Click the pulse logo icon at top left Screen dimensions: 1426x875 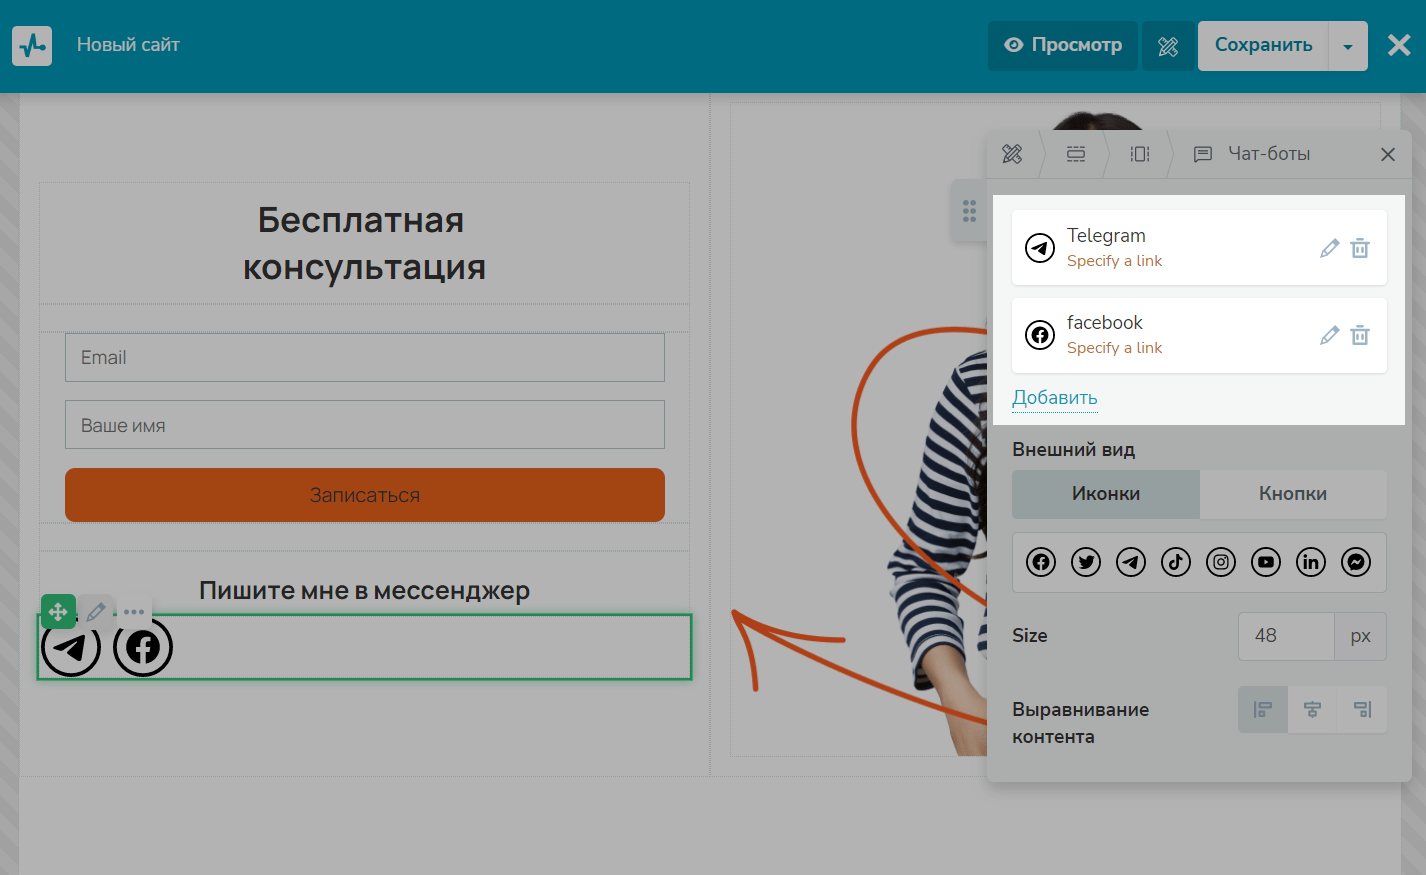coord(32,45)
